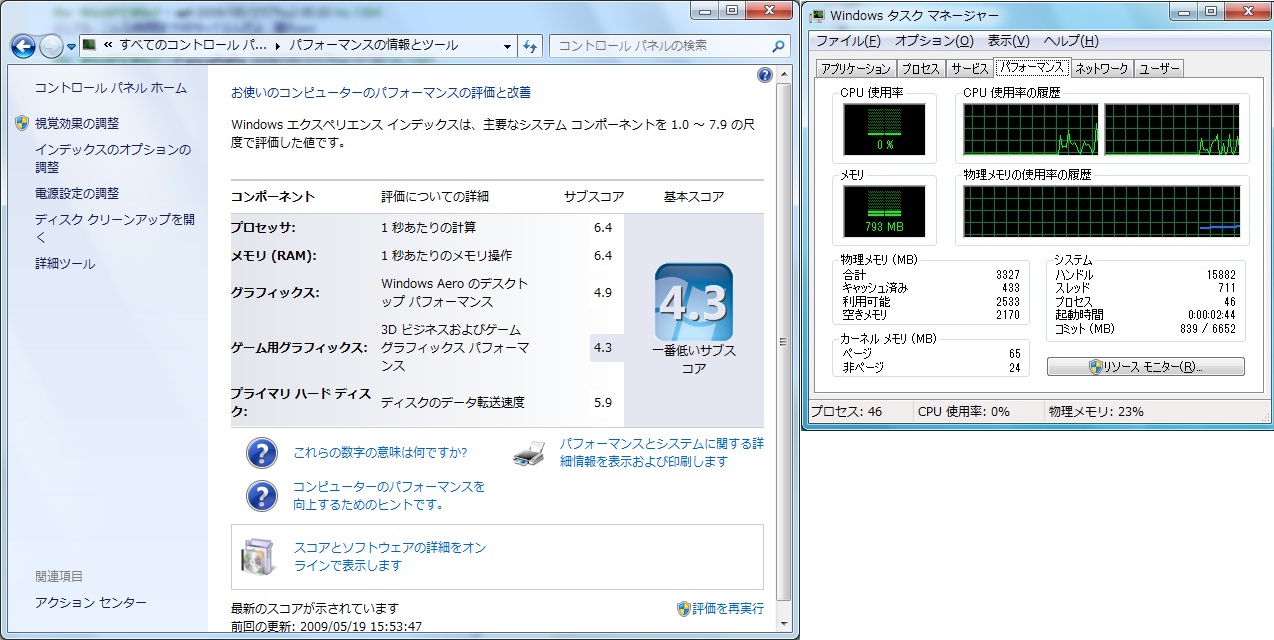Click the Task Manager title bar icon
The image size is (1274, 640).
tap(817, 15)
